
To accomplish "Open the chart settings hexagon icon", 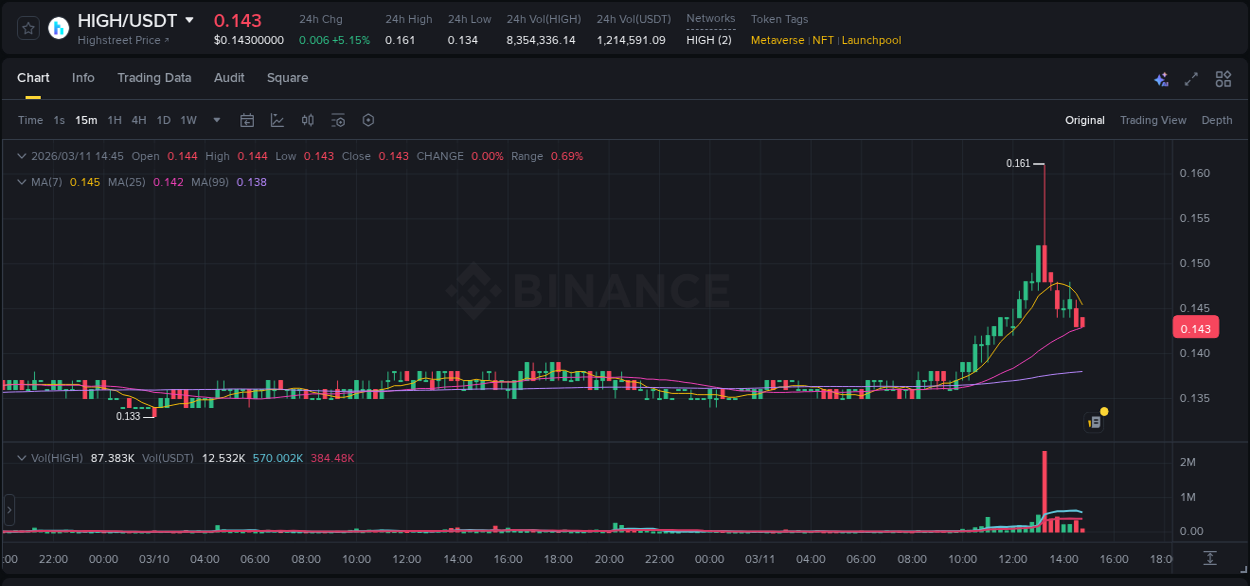I will (368, 120).
